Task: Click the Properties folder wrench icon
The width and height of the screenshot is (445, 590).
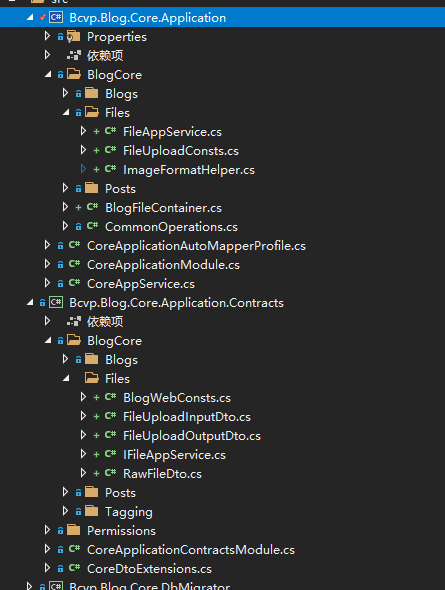Action: (x=73, y=36)
